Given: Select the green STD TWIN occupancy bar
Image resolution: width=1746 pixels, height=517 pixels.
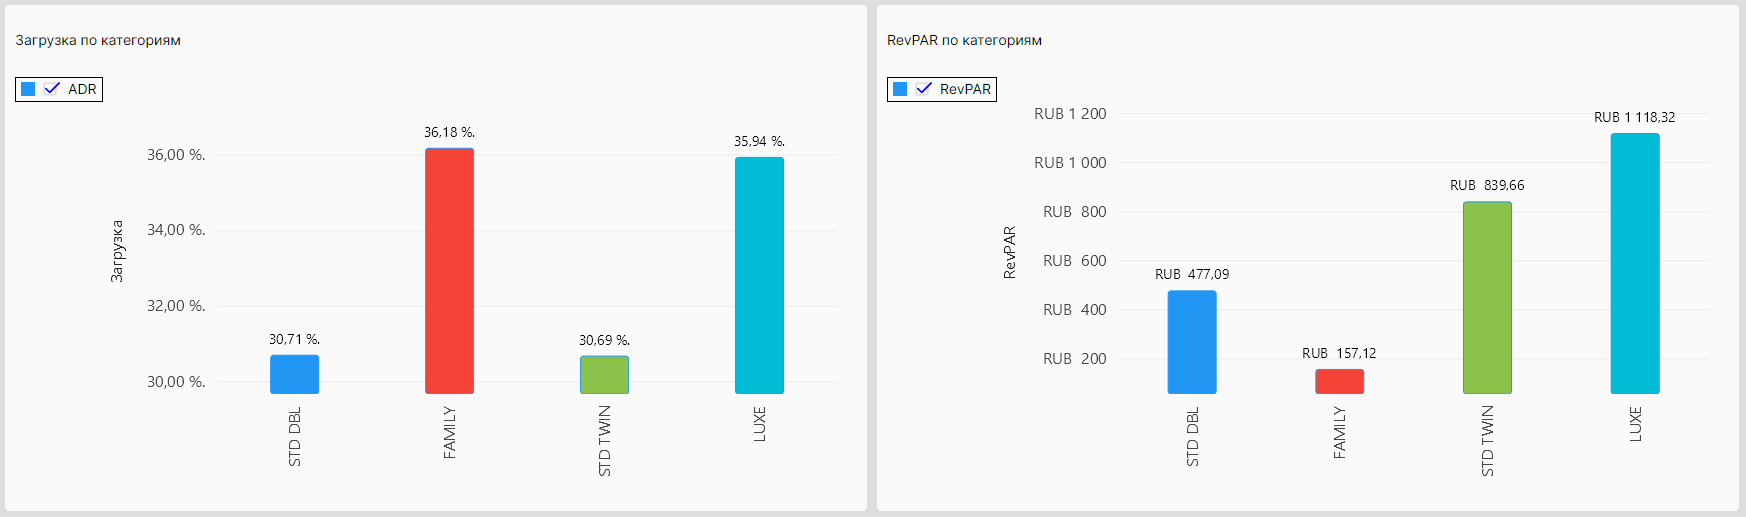Looking at the screenshot, I should point(604,375).
